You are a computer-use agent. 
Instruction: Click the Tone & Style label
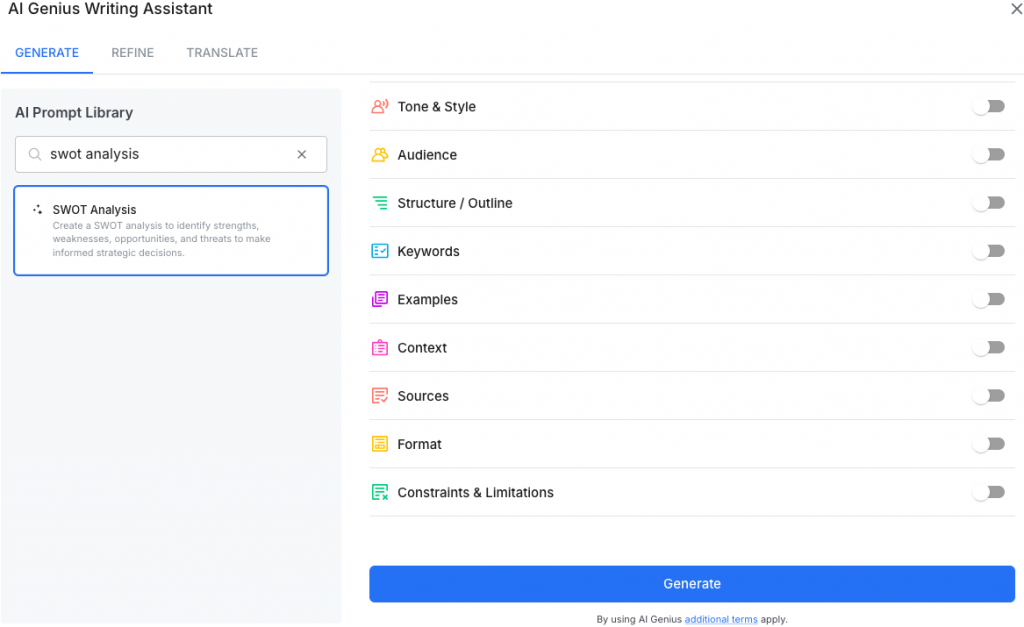(x=436, y=106)
